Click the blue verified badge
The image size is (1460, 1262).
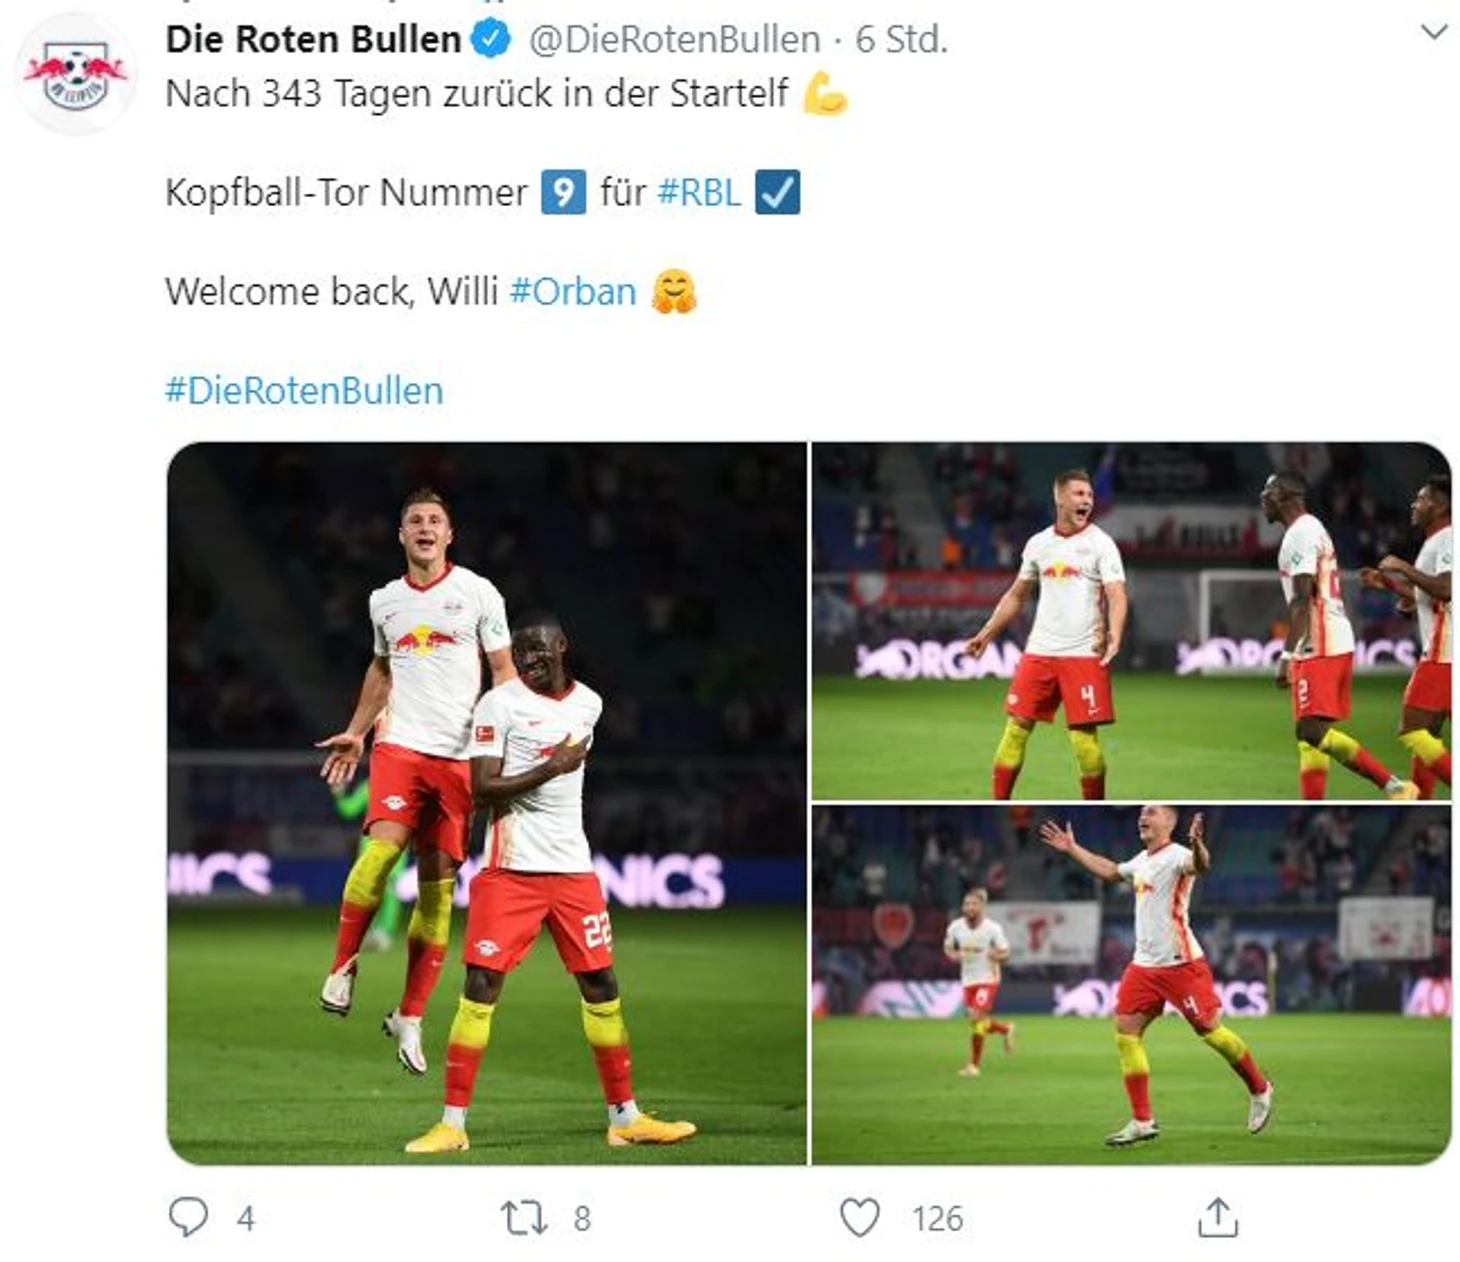pos(491,40)
